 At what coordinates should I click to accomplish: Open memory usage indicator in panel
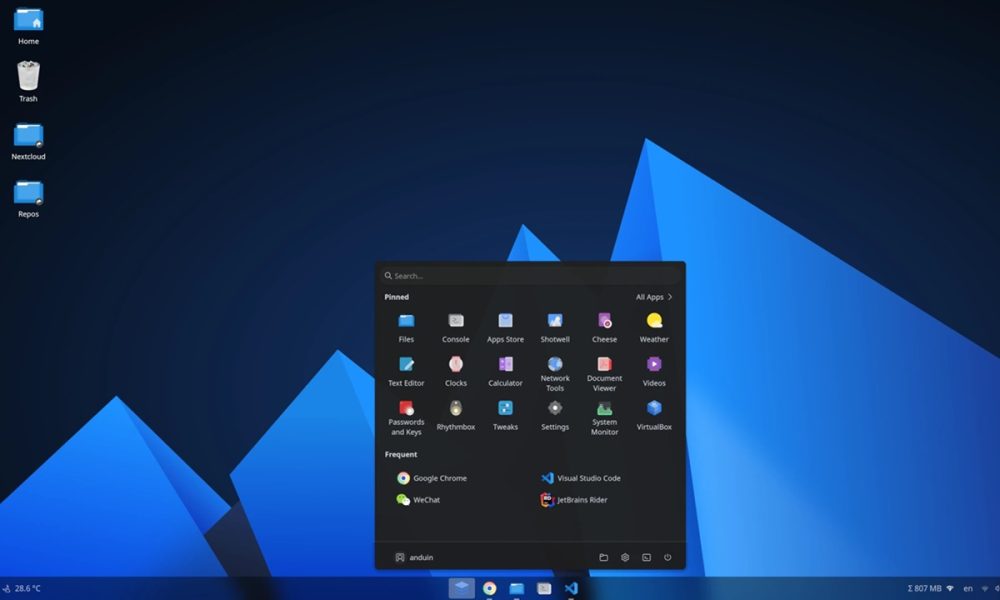pyautogui.click(x=924, y=588)
